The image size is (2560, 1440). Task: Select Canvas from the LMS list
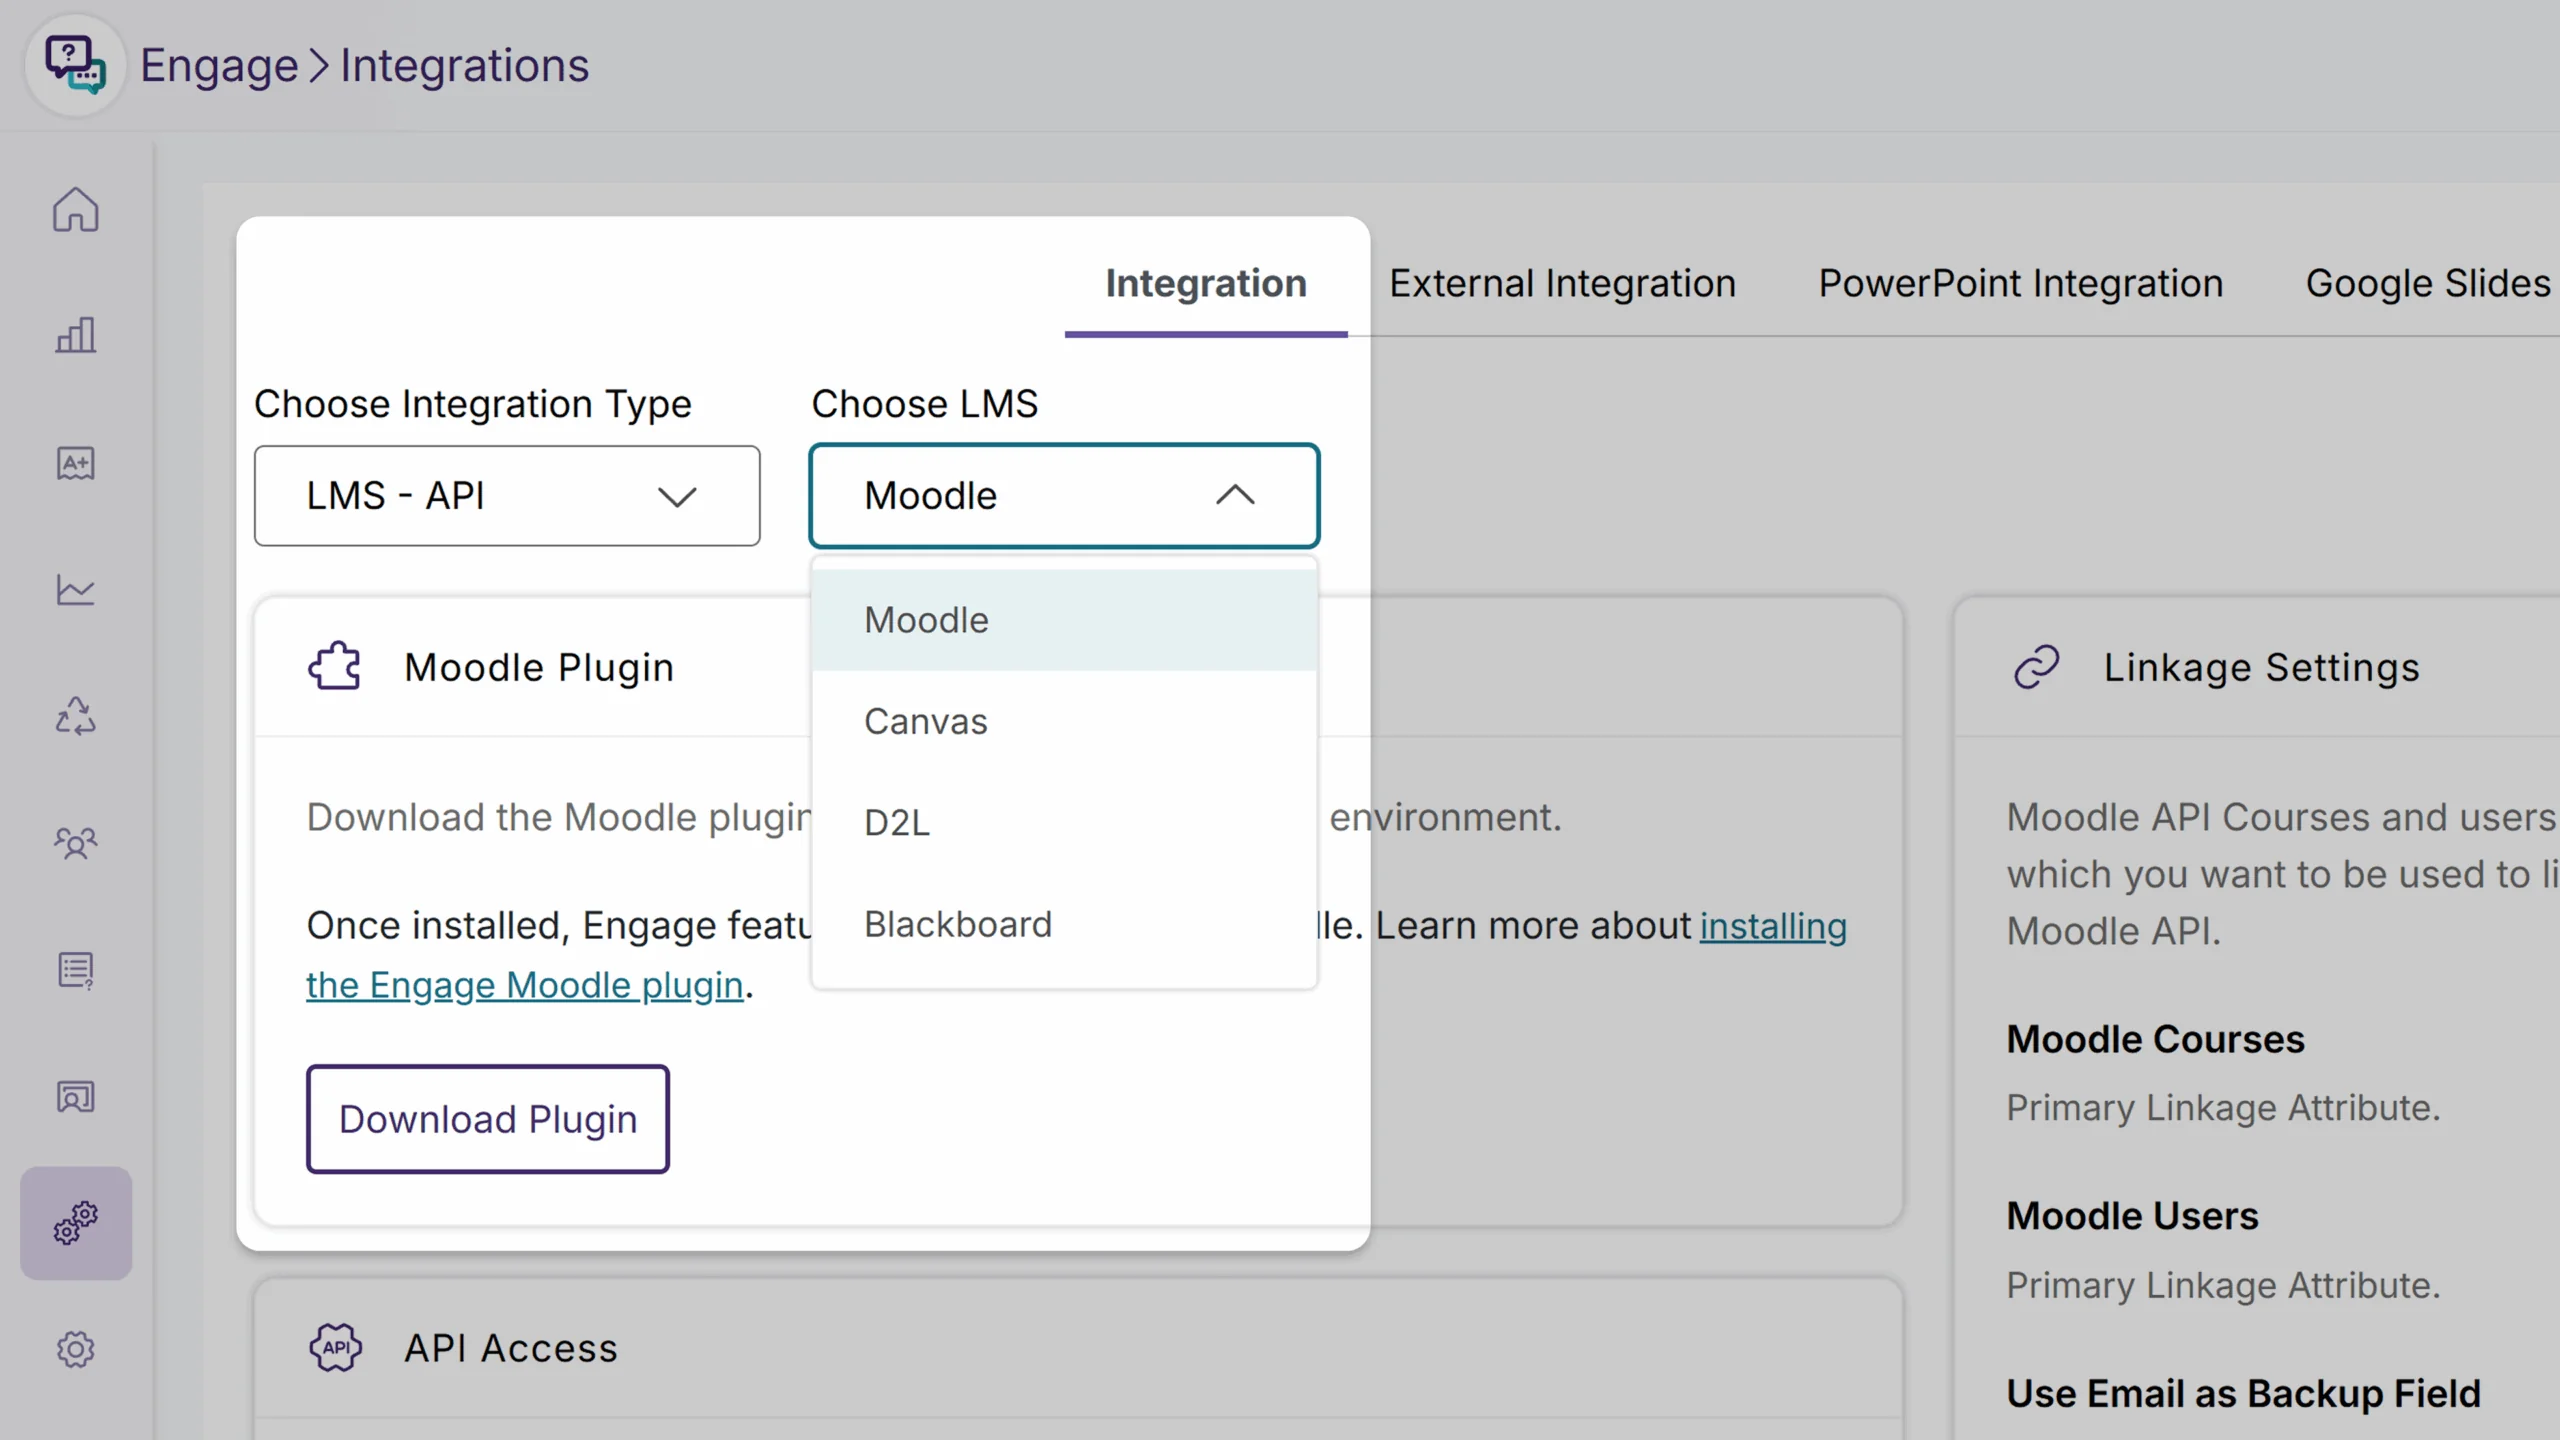pyautogui.click(x=925, y=720)
